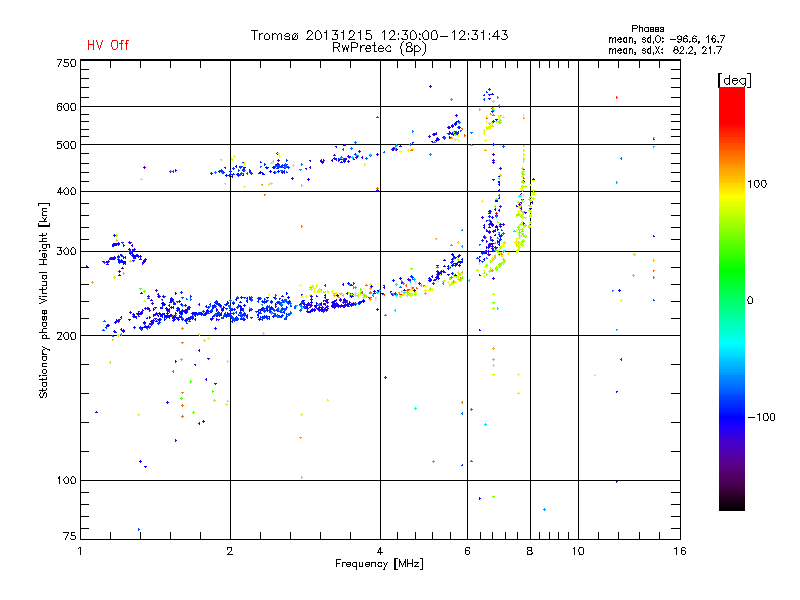
Task: Click the blue echo cluster at 300 km near 1.2 MHz
Action: click(x=124, y=254)
